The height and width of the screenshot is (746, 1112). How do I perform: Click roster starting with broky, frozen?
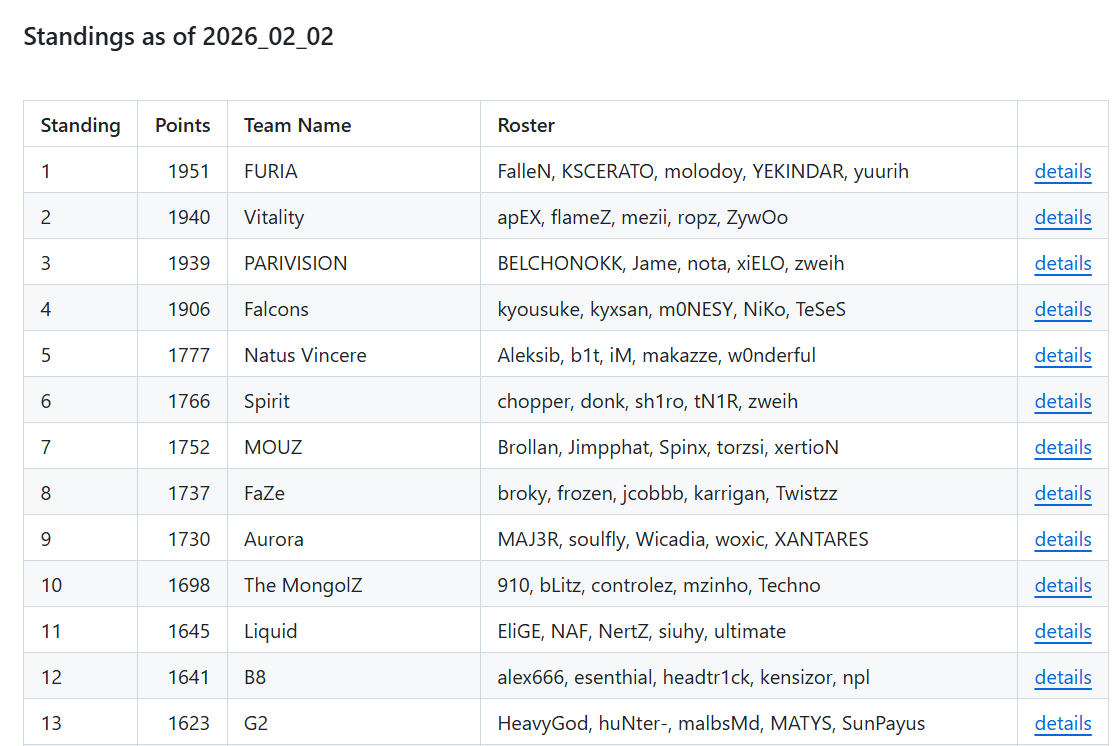pos(667,494)
